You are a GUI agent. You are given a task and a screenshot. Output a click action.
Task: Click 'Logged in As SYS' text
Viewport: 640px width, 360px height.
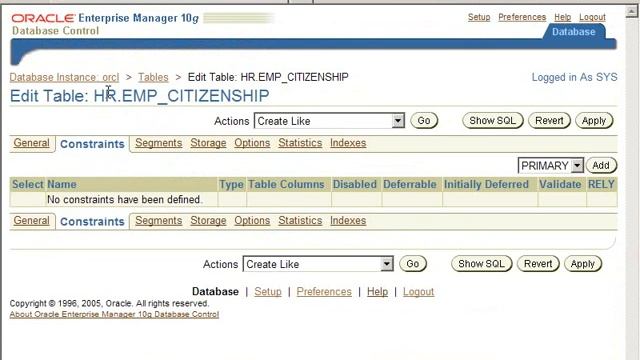pyautogui.click(x=574, y=77)
